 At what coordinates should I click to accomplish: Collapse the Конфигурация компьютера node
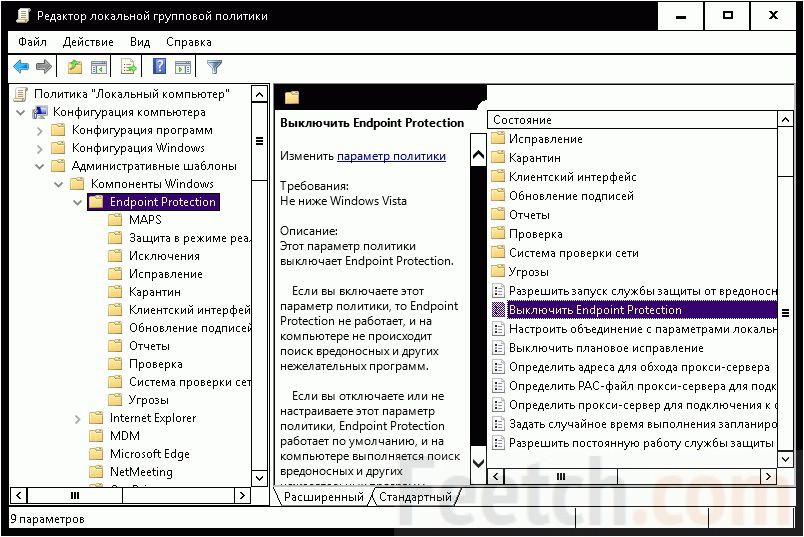[x=21, y=112]
